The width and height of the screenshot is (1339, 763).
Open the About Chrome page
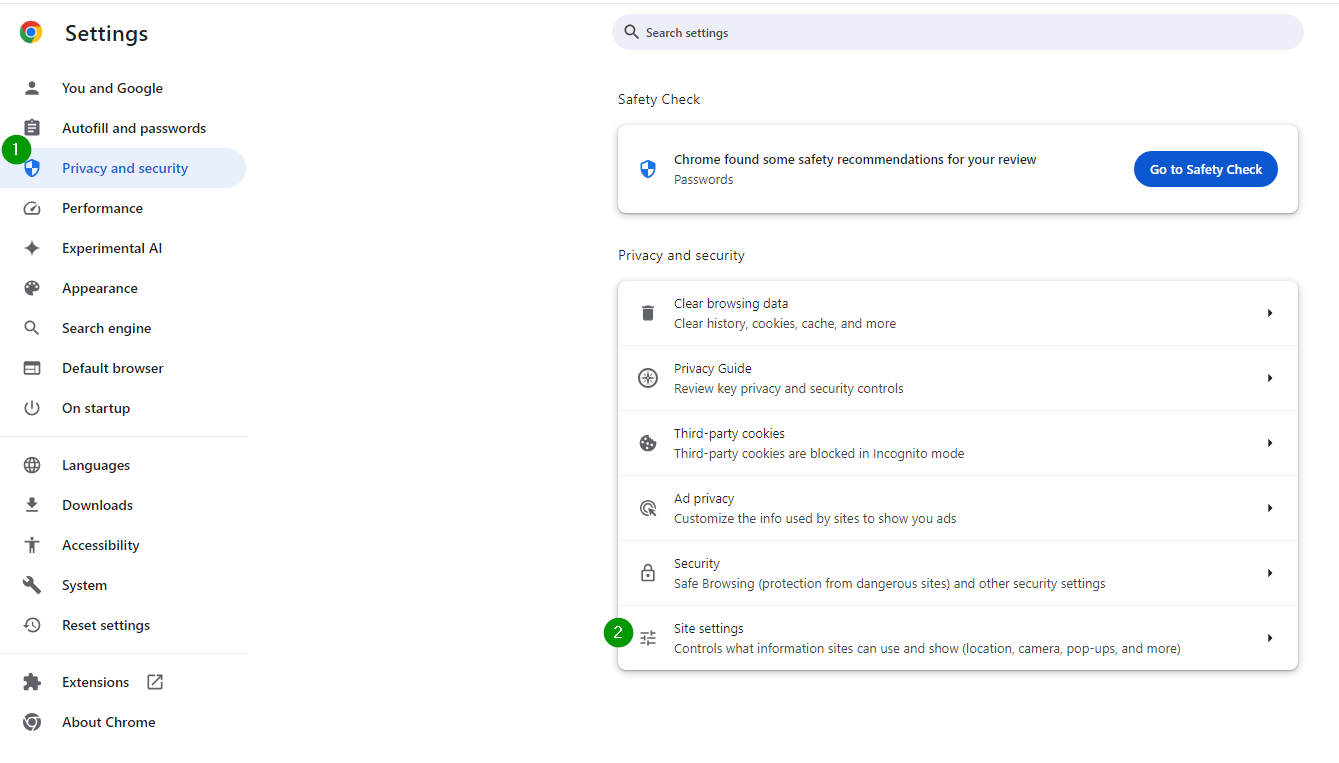tap(108, 722)
